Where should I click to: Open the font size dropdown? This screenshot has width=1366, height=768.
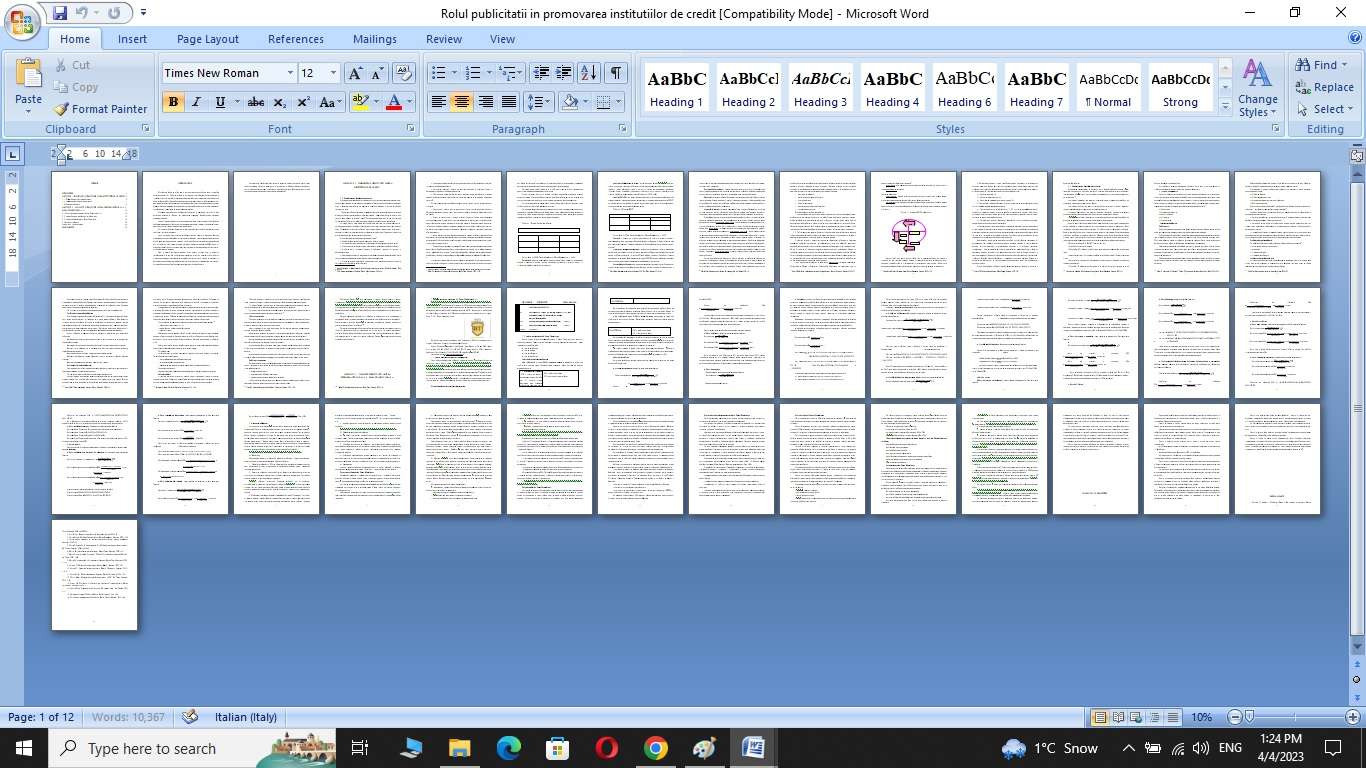coord(333,73)
